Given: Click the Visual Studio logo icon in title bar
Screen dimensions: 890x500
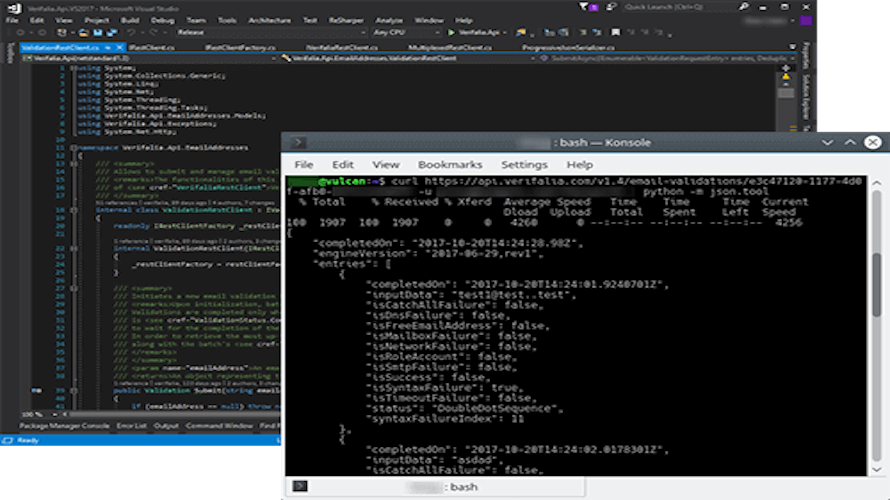Looking at the screenshot, I should 14,8.
